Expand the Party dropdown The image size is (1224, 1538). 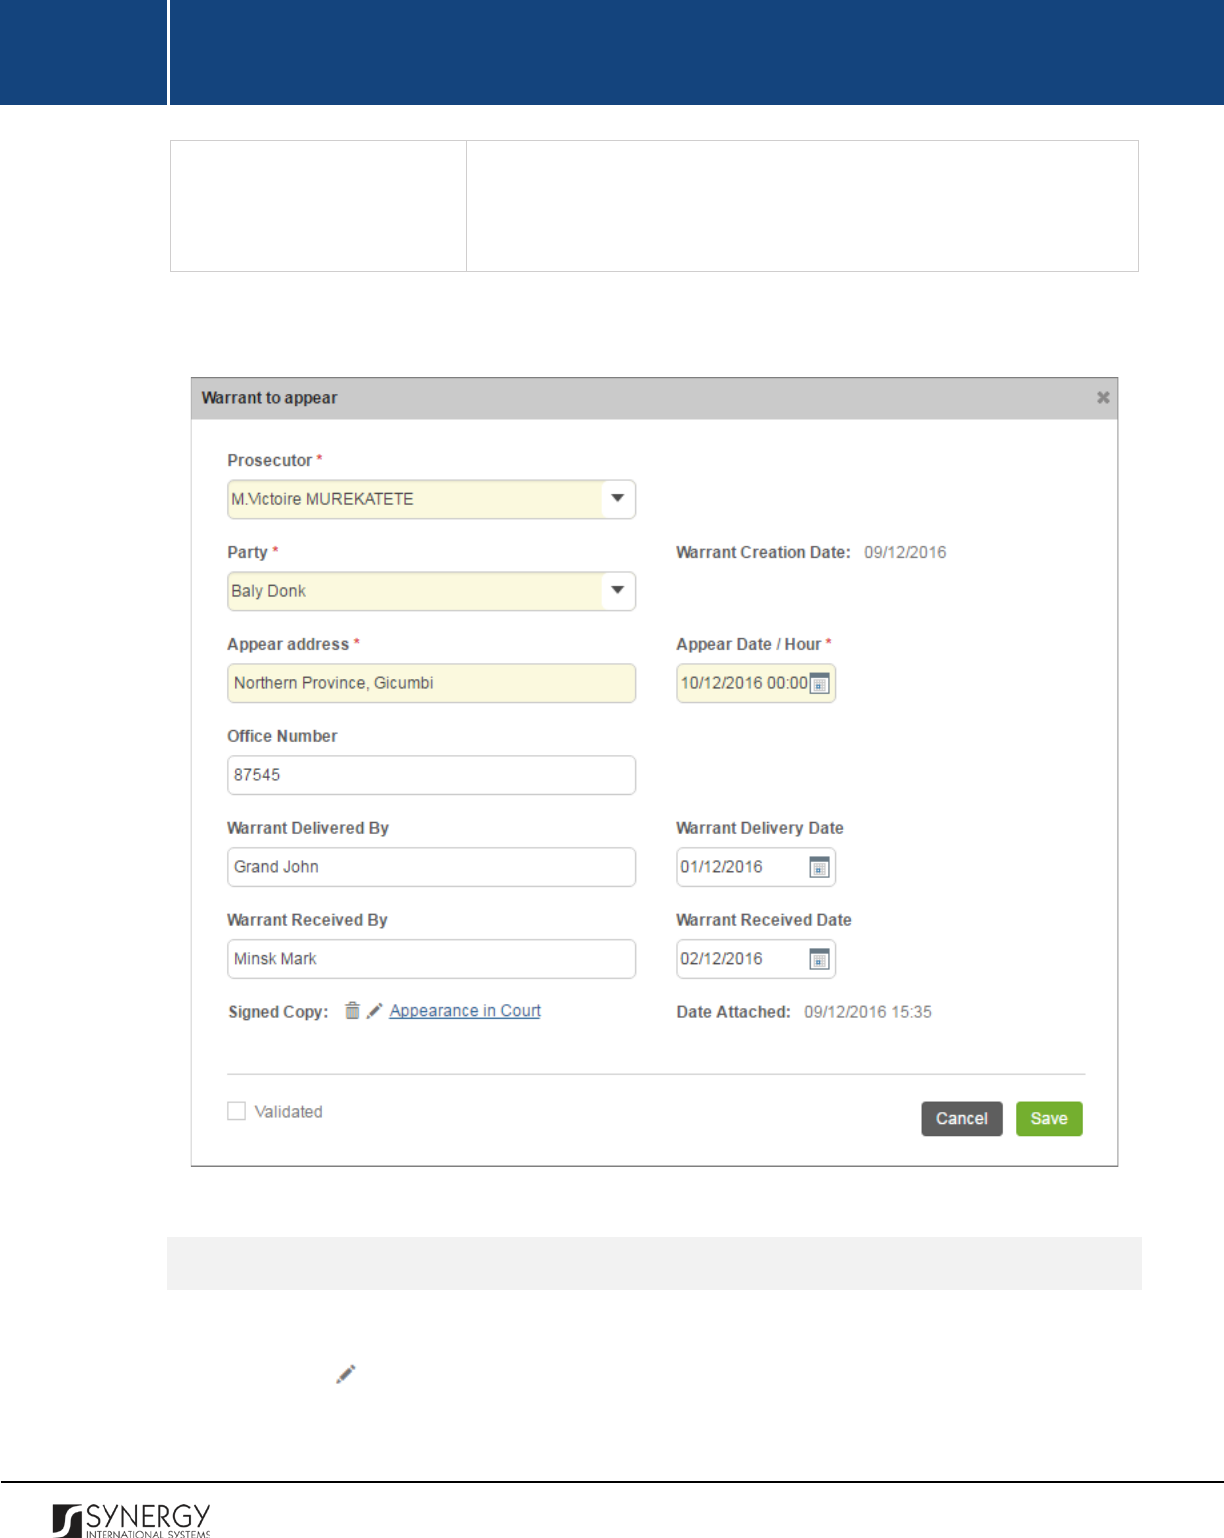(x=618, y=591)
